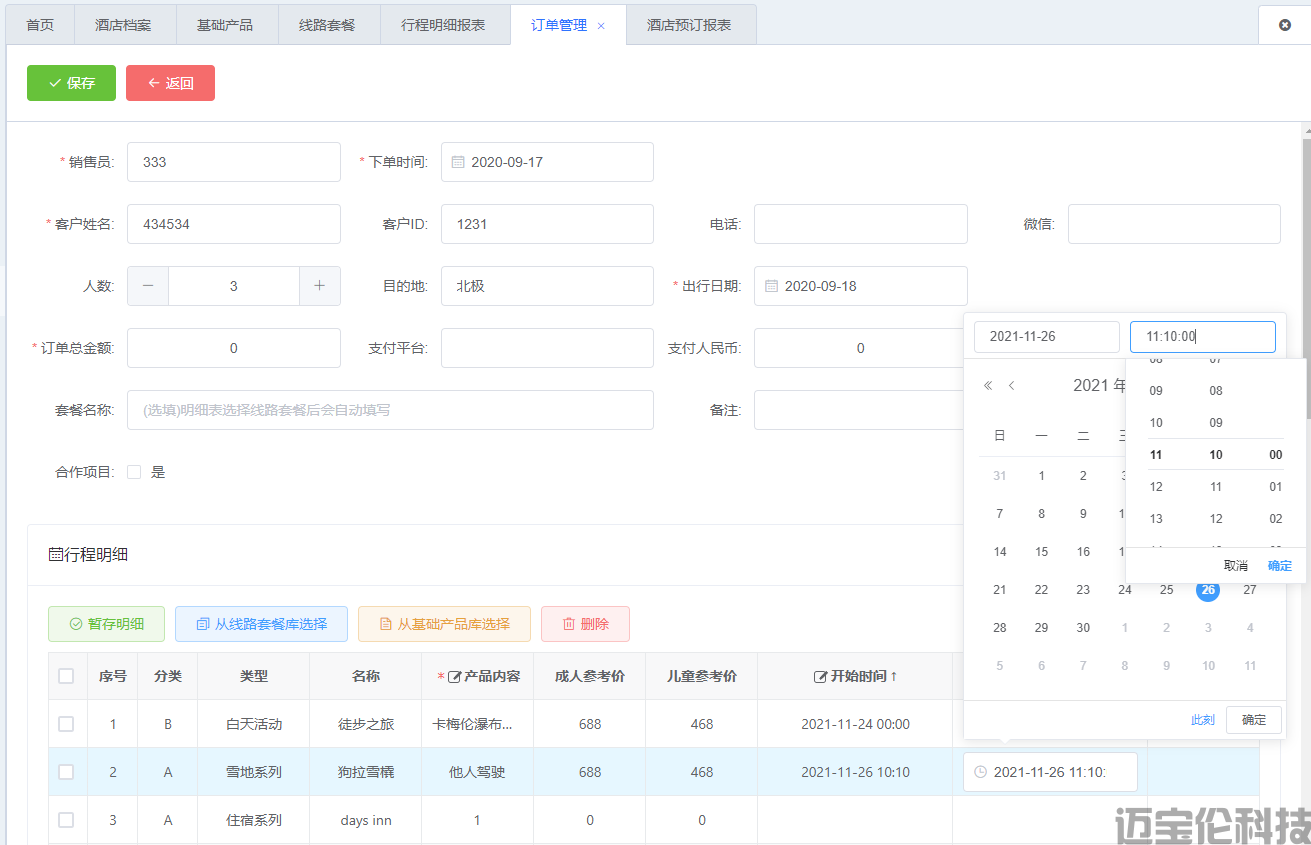Click the calendar icon in 出行日期 field

[771, 286]
